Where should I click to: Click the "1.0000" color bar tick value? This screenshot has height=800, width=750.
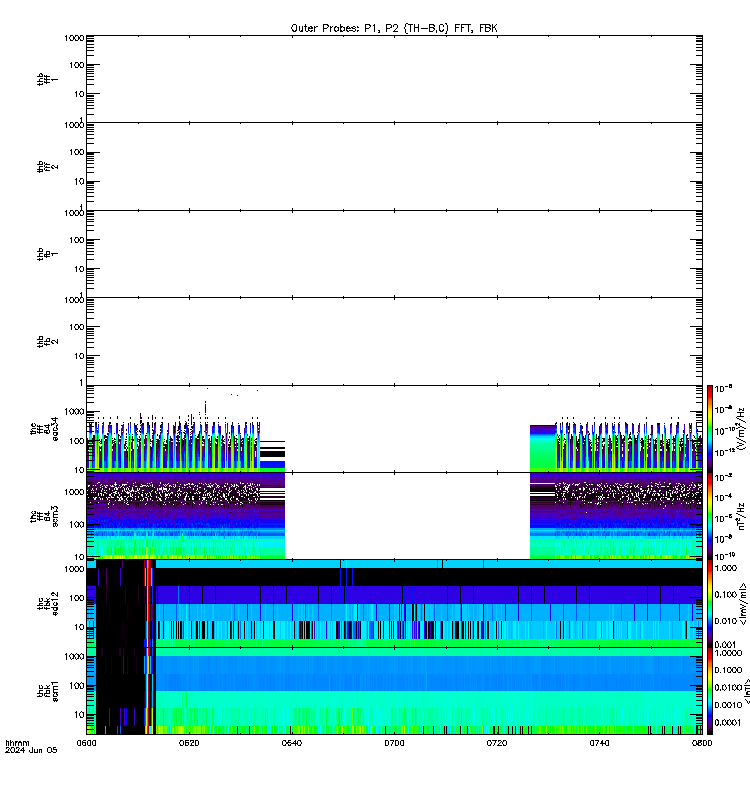click(728, 653)
